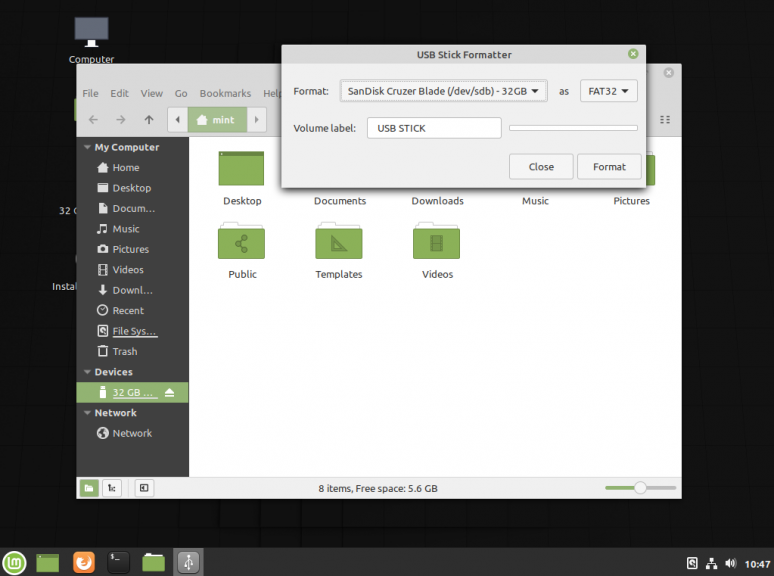Open Network in the sidebar
This screenshot has height=576, width=774.
(132, 433)
